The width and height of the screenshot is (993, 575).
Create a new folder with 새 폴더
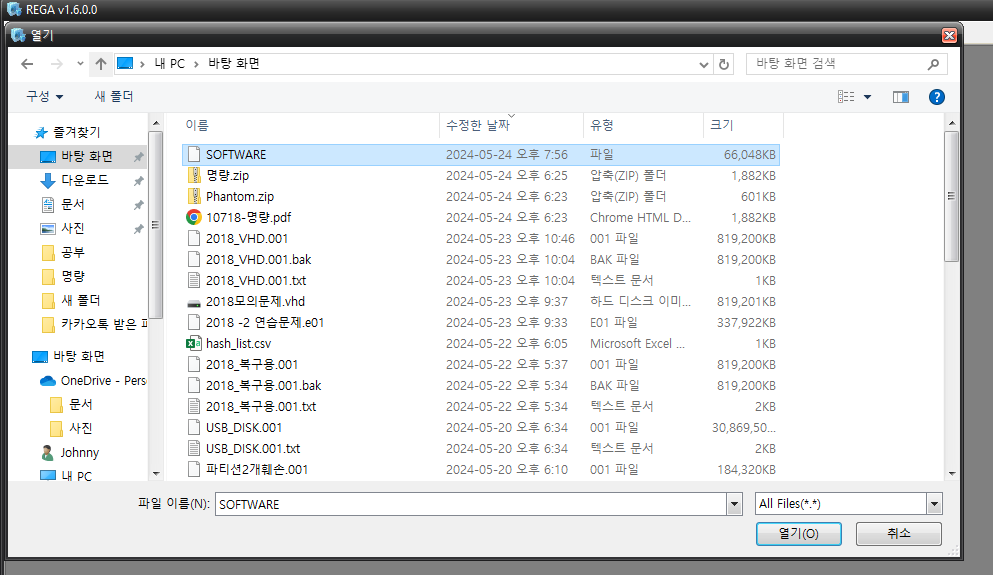114,96
